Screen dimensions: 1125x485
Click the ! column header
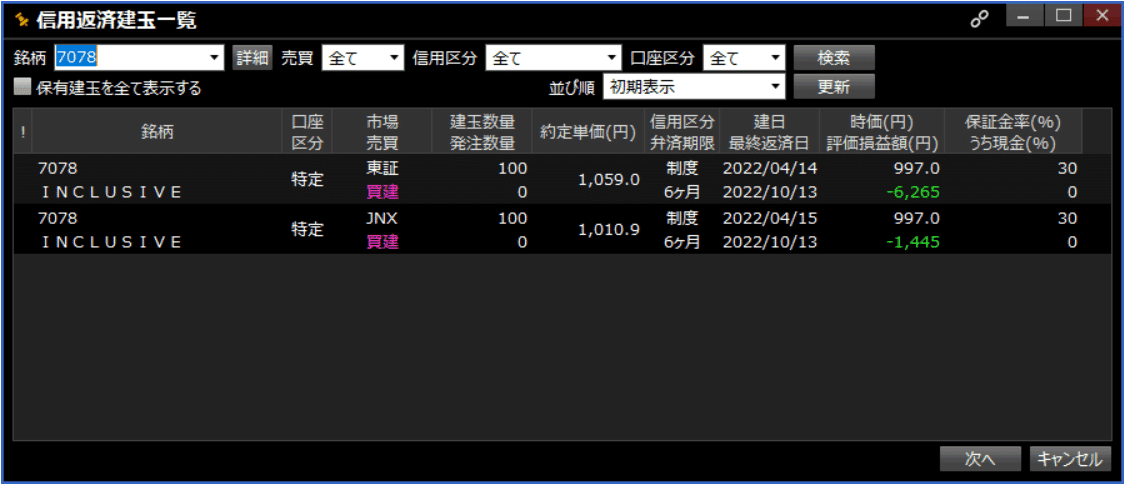[x=23, y=131]
